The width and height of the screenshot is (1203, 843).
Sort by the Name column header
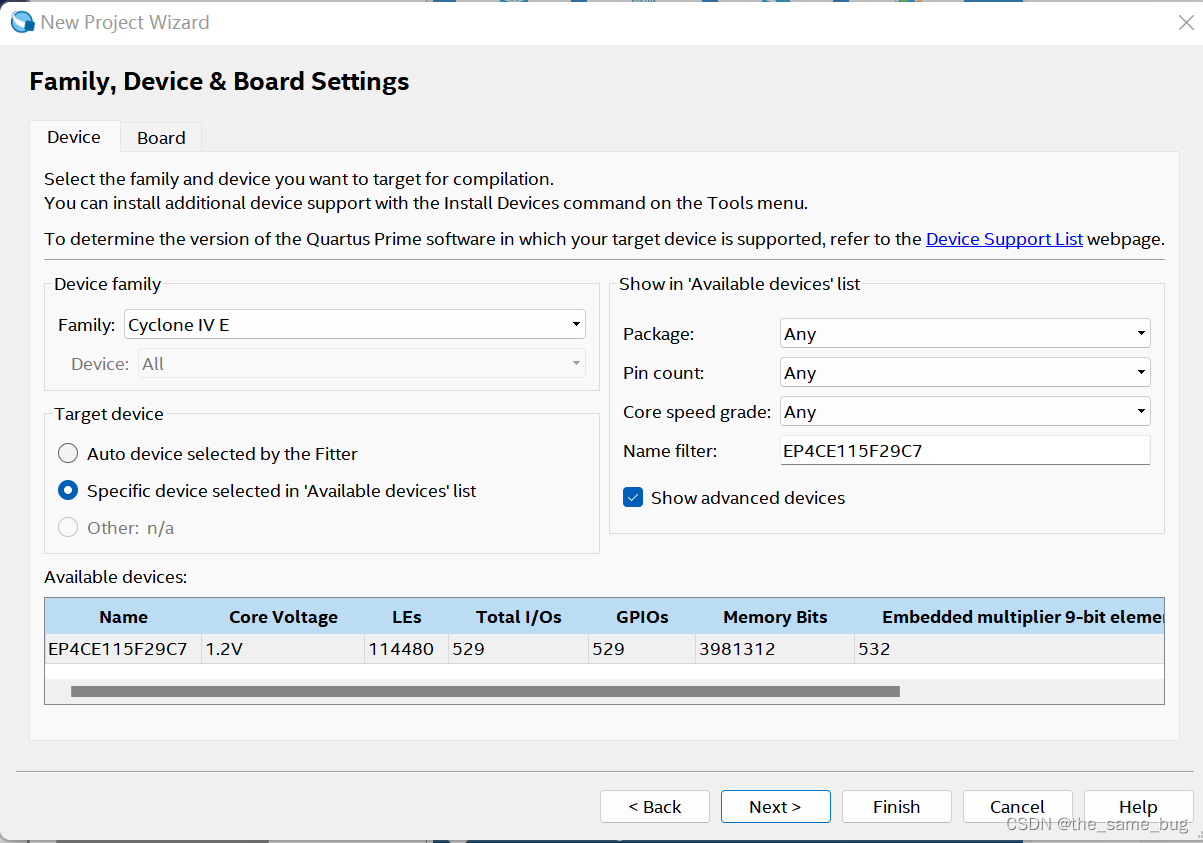(123, 616)
